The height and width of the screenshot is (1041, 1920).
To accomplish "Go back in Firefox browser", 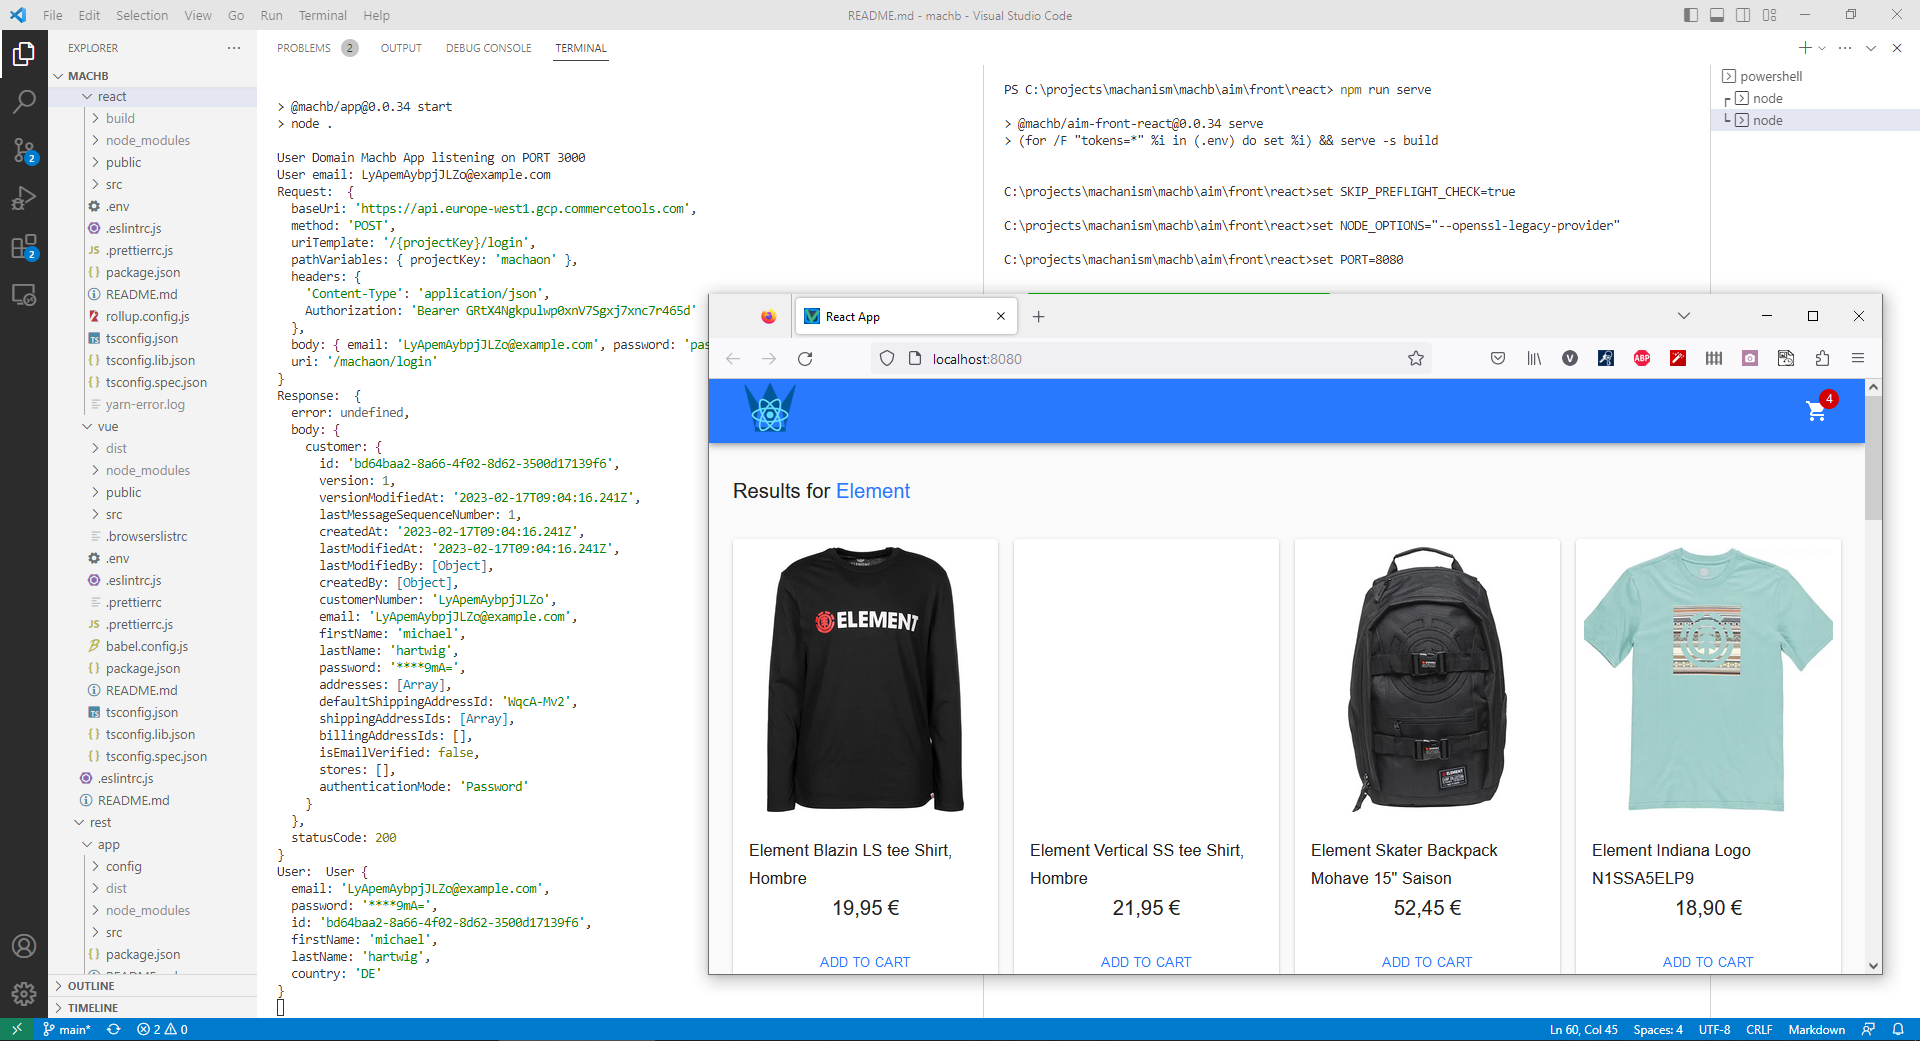I will pyautogui.click(x=733, y=358).
